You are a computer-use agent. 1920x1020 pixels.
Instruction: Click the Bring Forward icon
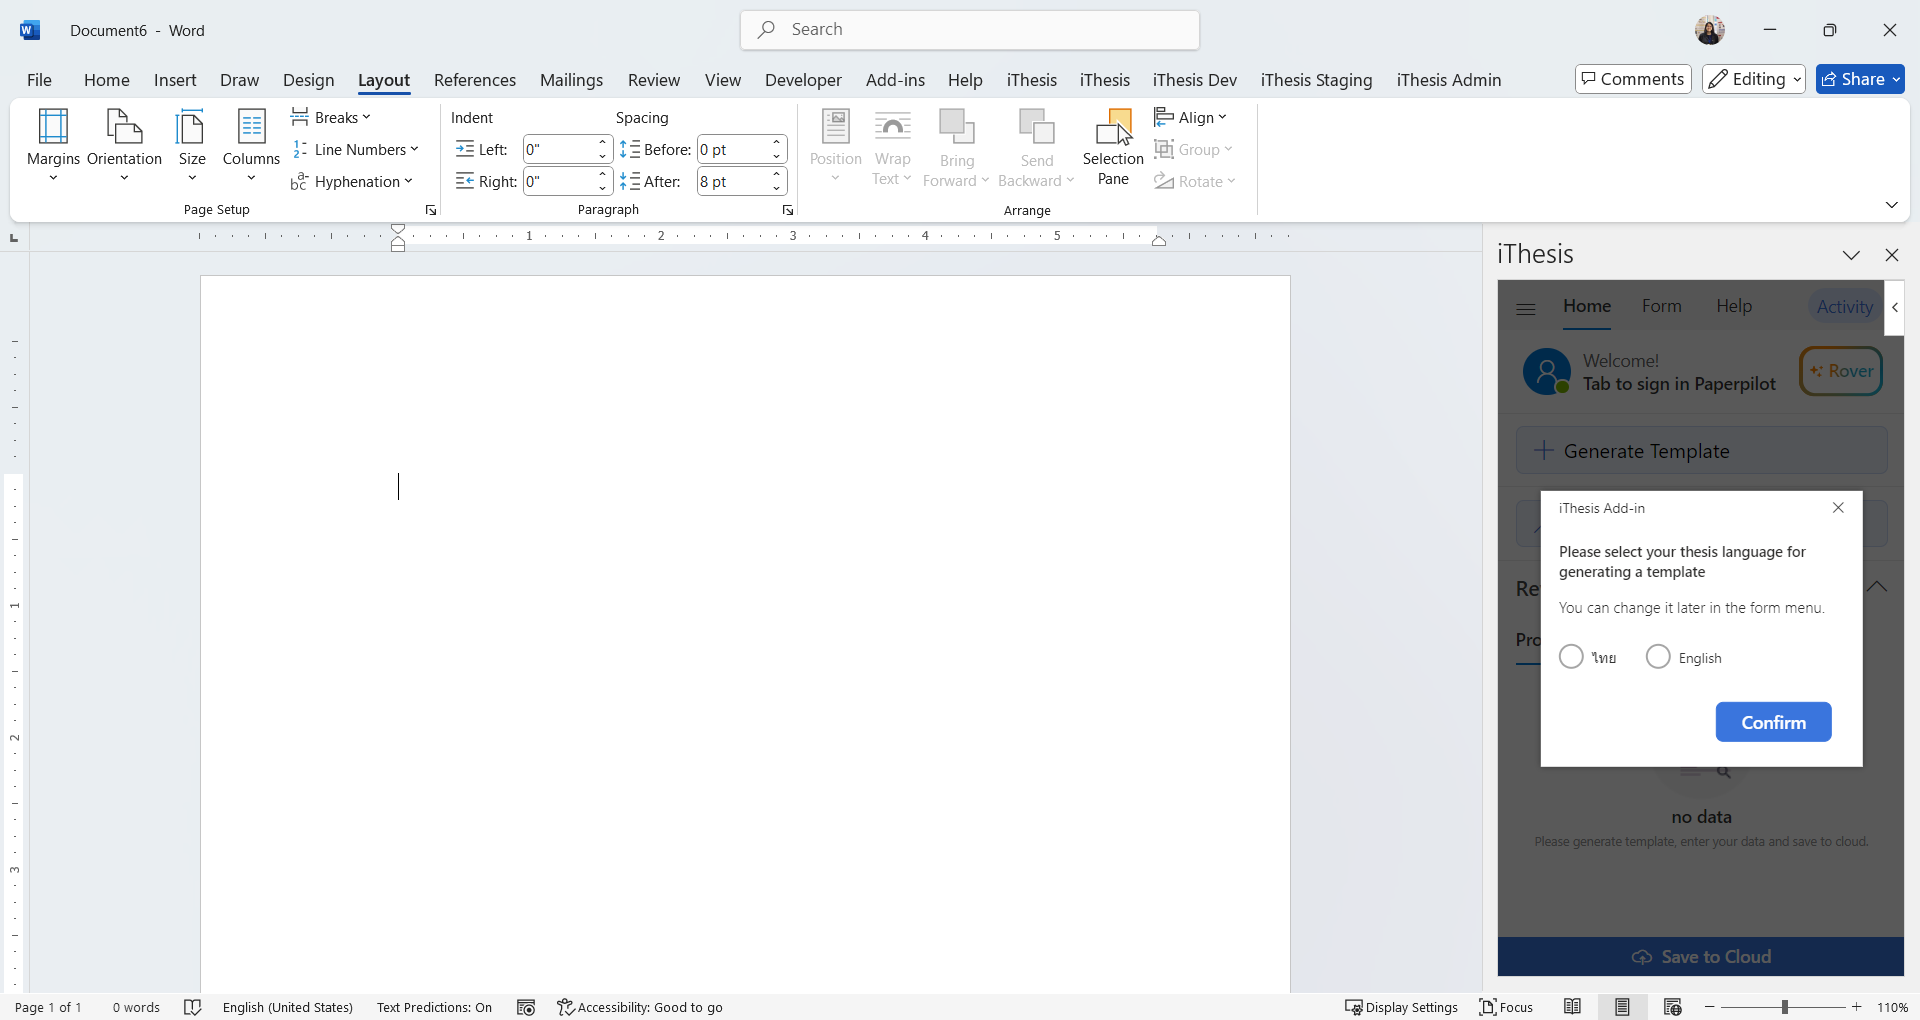[x=956, y=128]
